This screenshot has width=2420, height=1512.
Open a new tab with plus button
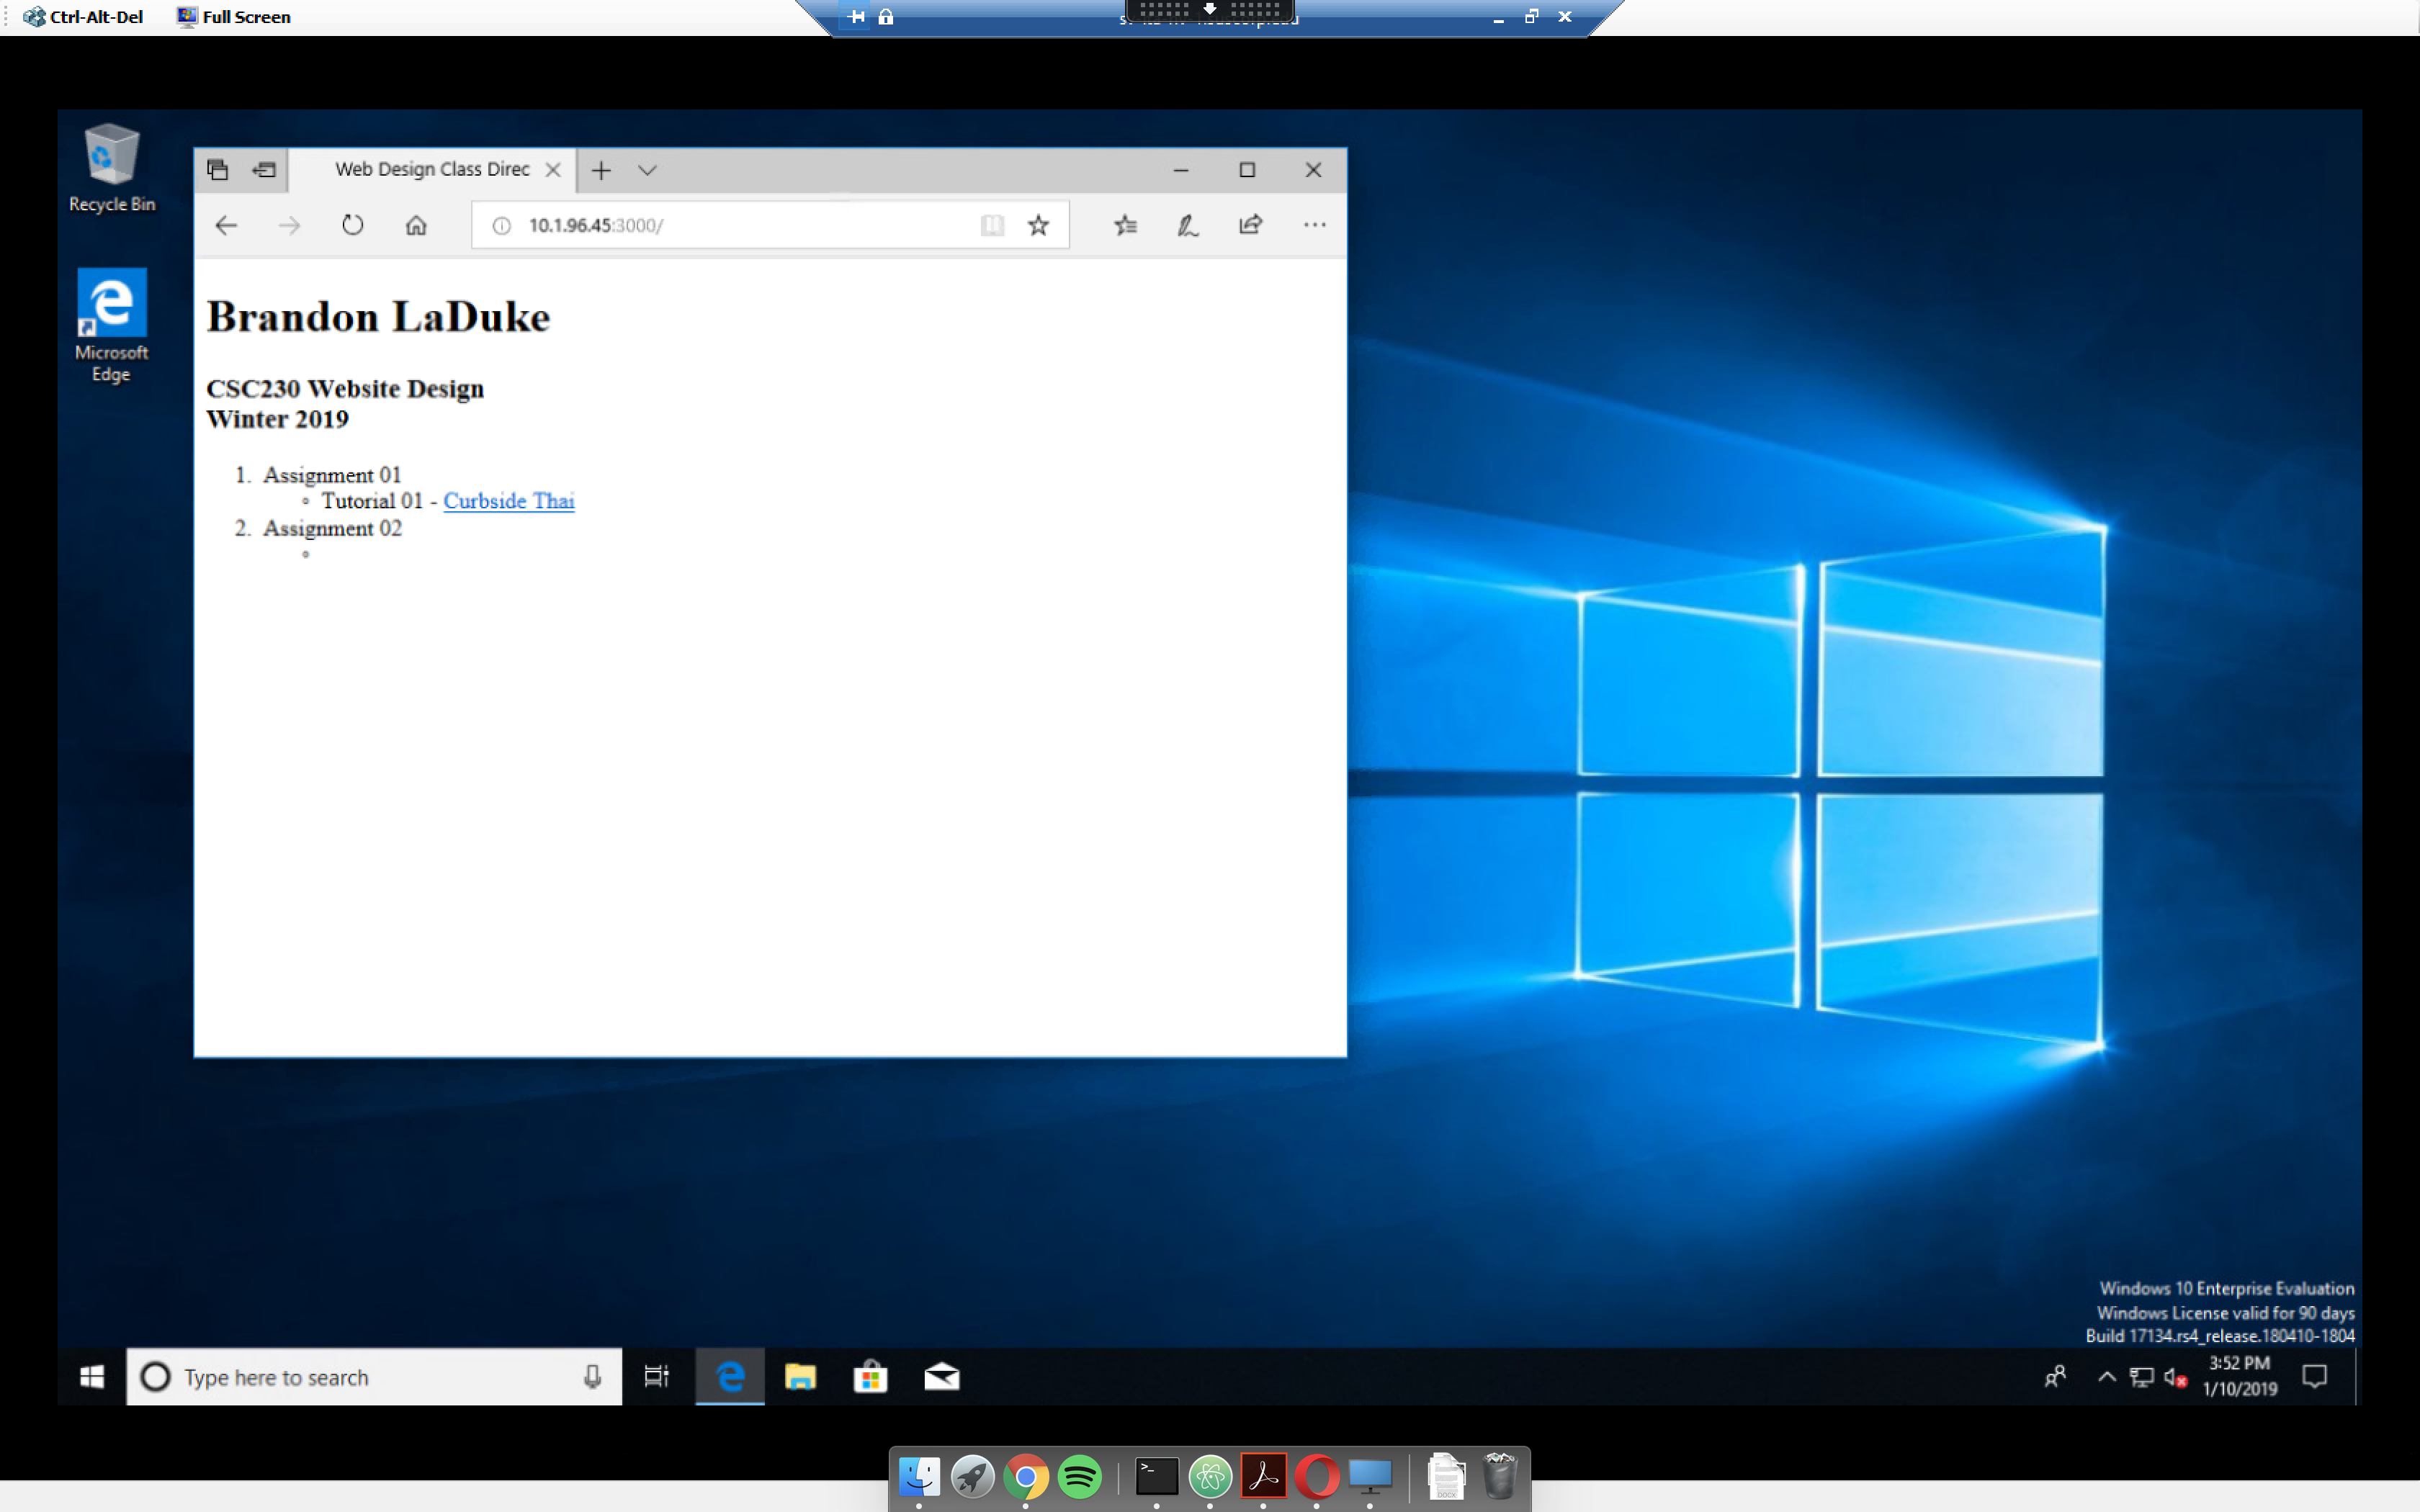pos(601,170)
